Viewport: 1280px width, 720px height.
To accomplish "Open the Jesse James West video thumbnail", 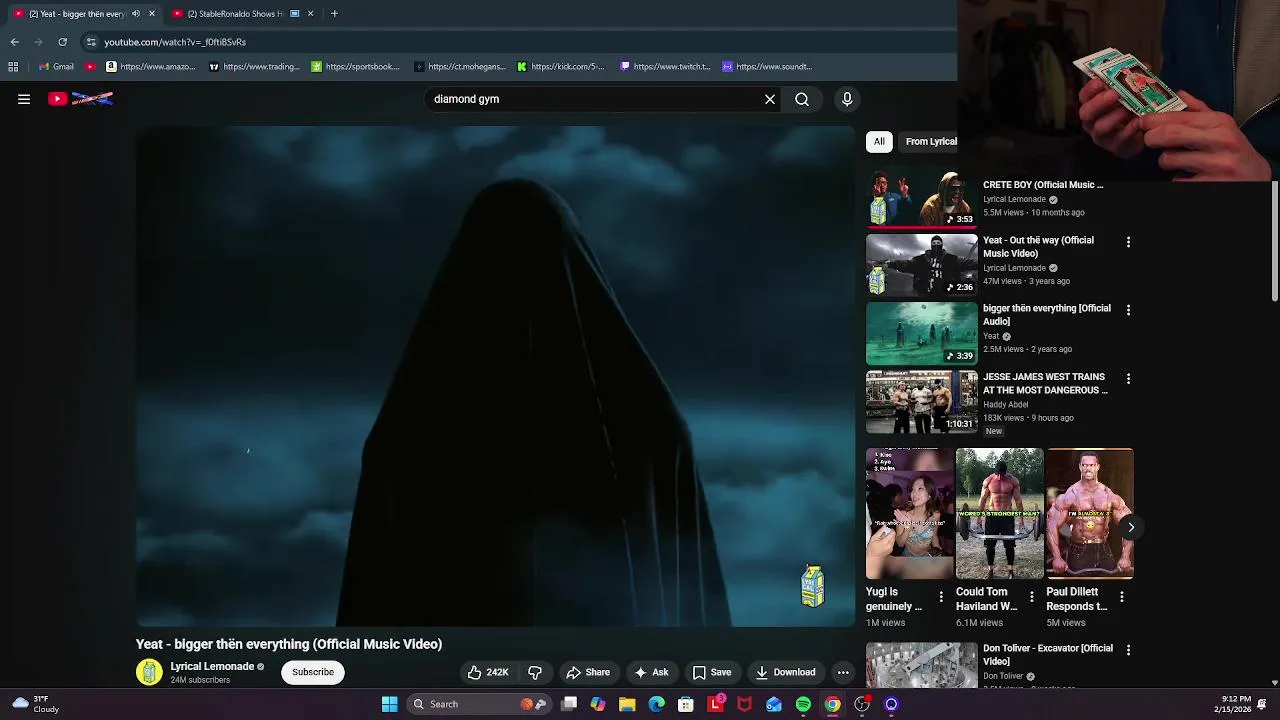I will click(922, 402).
